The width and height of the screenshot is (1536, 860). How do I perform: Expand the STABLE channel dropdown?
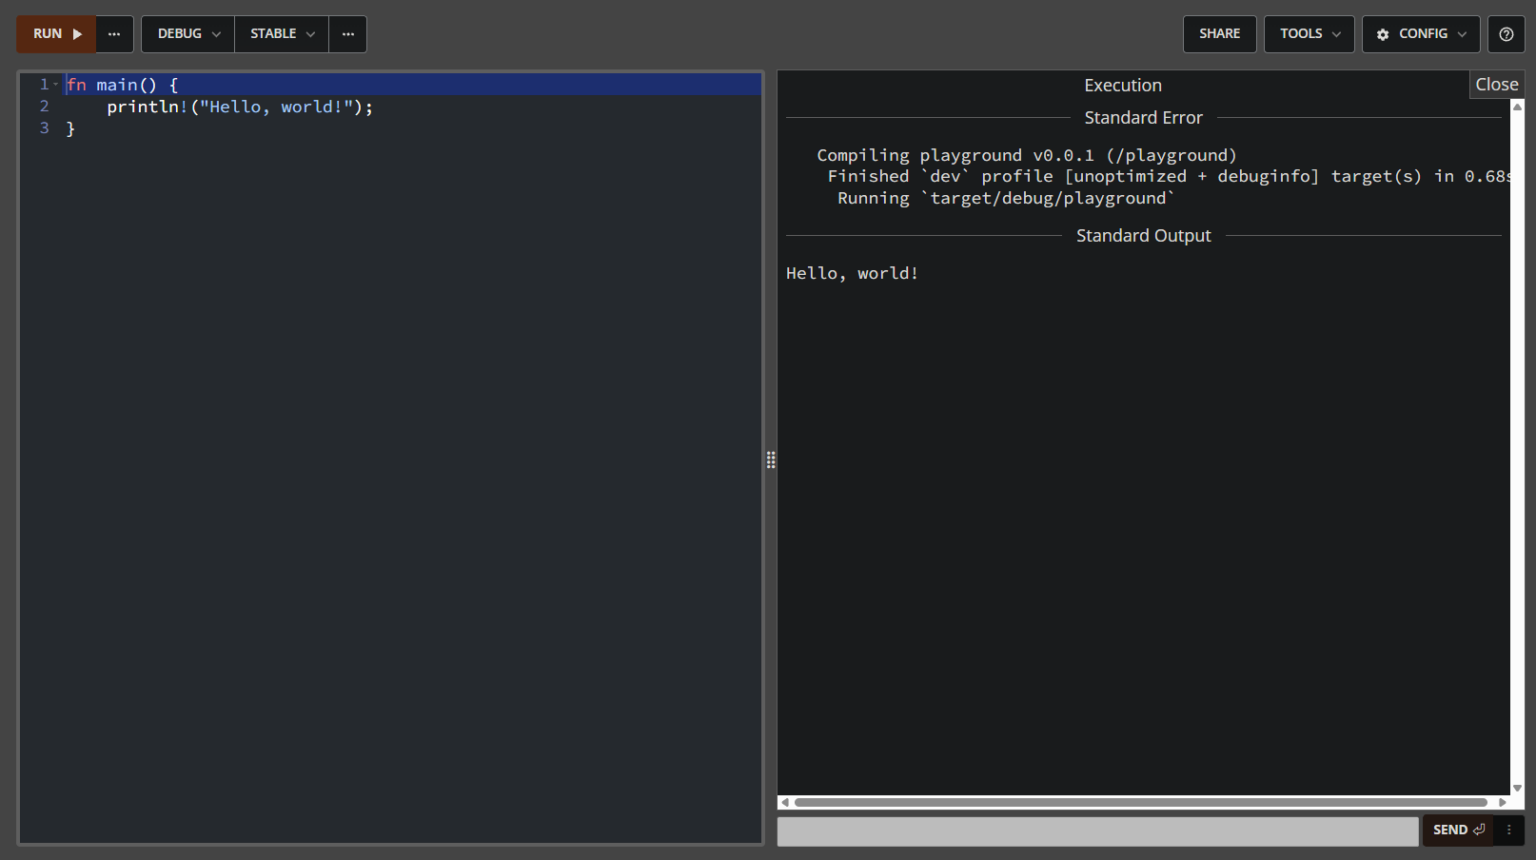[x=281, y=34]
